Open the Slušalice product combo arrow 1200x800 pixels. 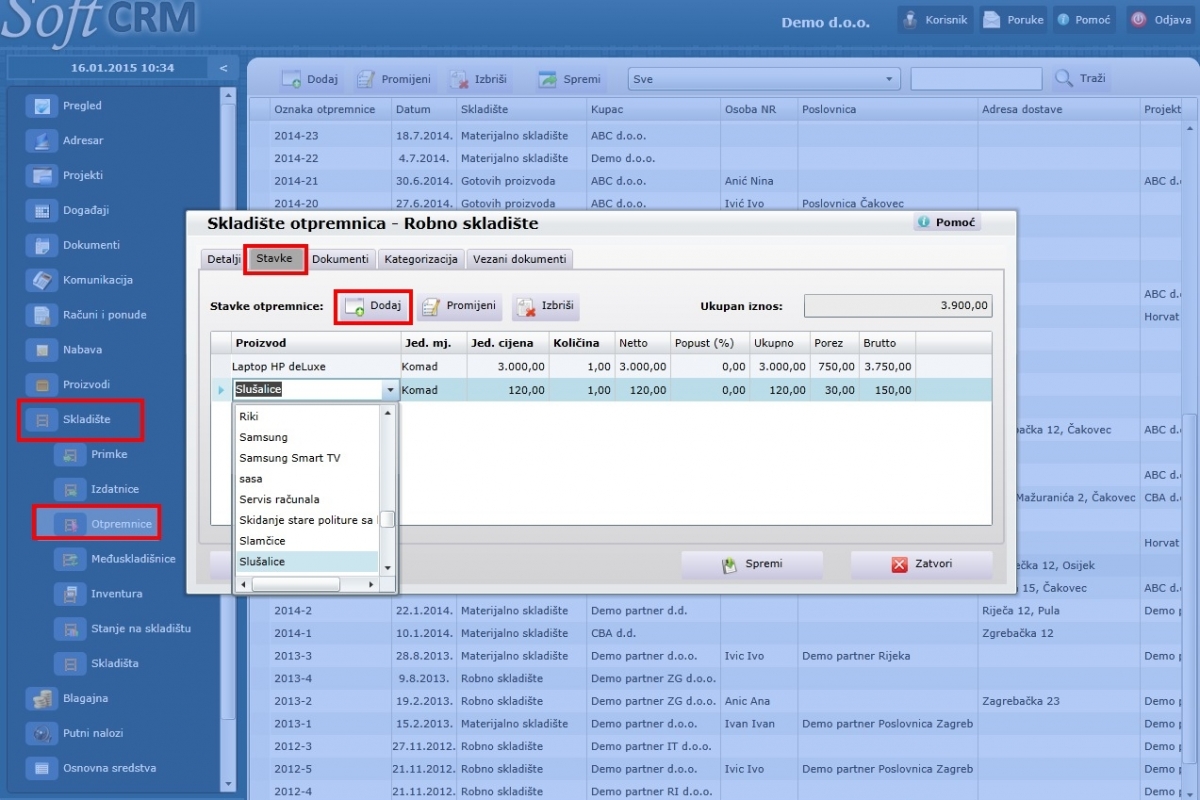390,390
